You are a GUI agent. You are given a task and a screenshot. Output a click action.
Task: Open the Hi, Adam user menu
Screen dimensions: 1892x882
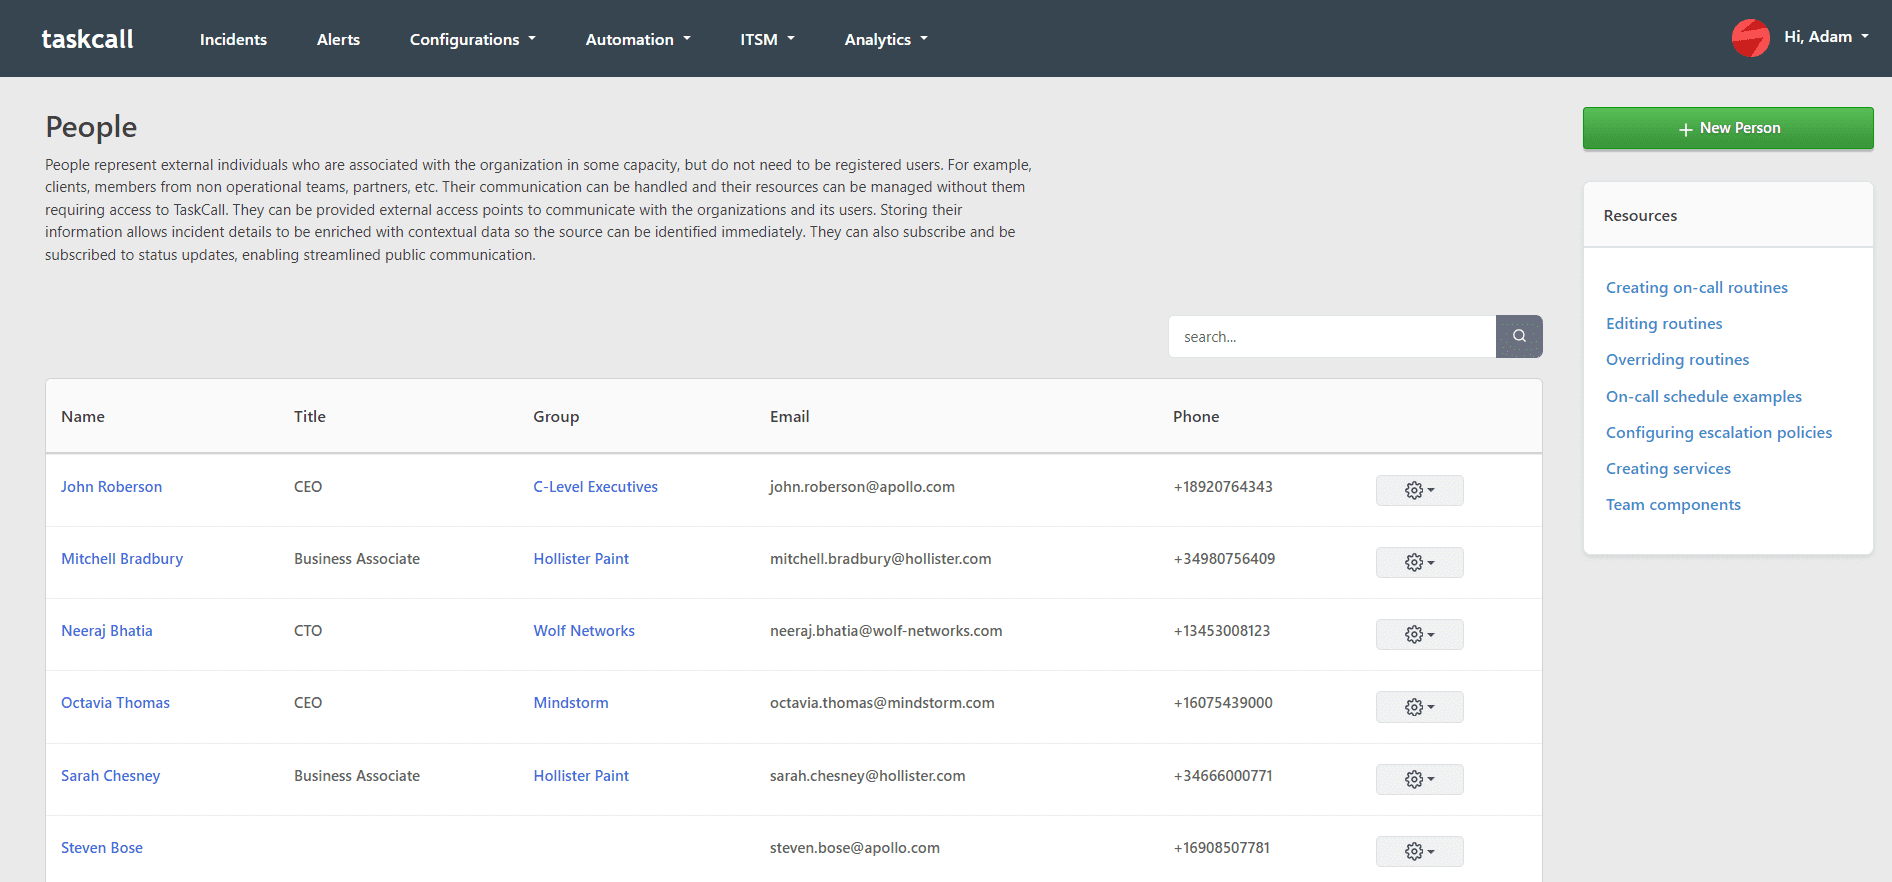click(1826, 37)
